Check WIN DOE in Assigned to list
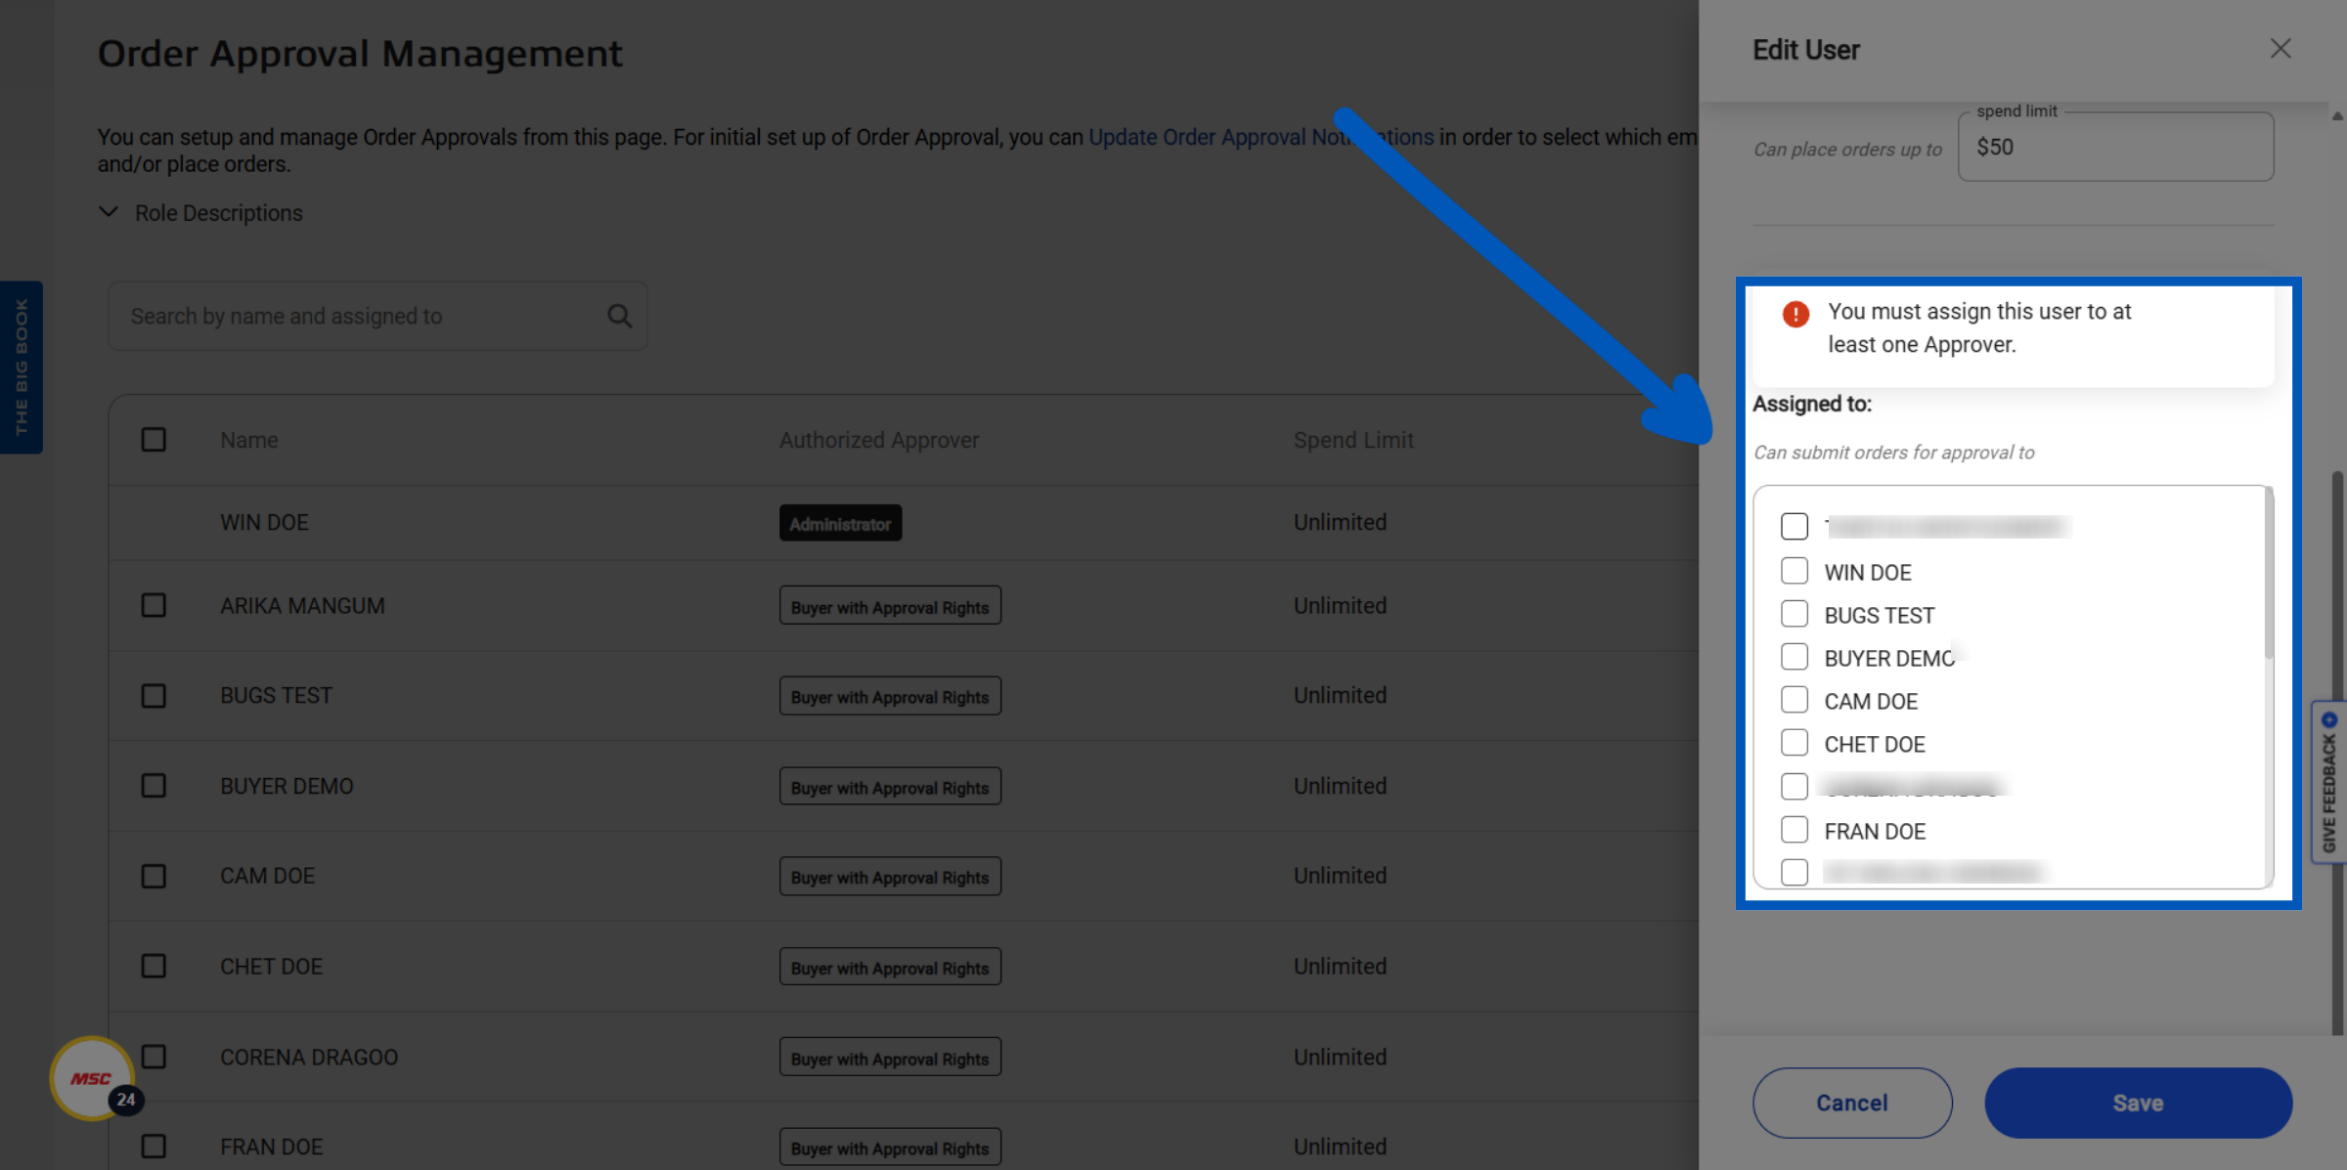The height and width of the screenshot is (1170, 2347). click(1794, 571)
